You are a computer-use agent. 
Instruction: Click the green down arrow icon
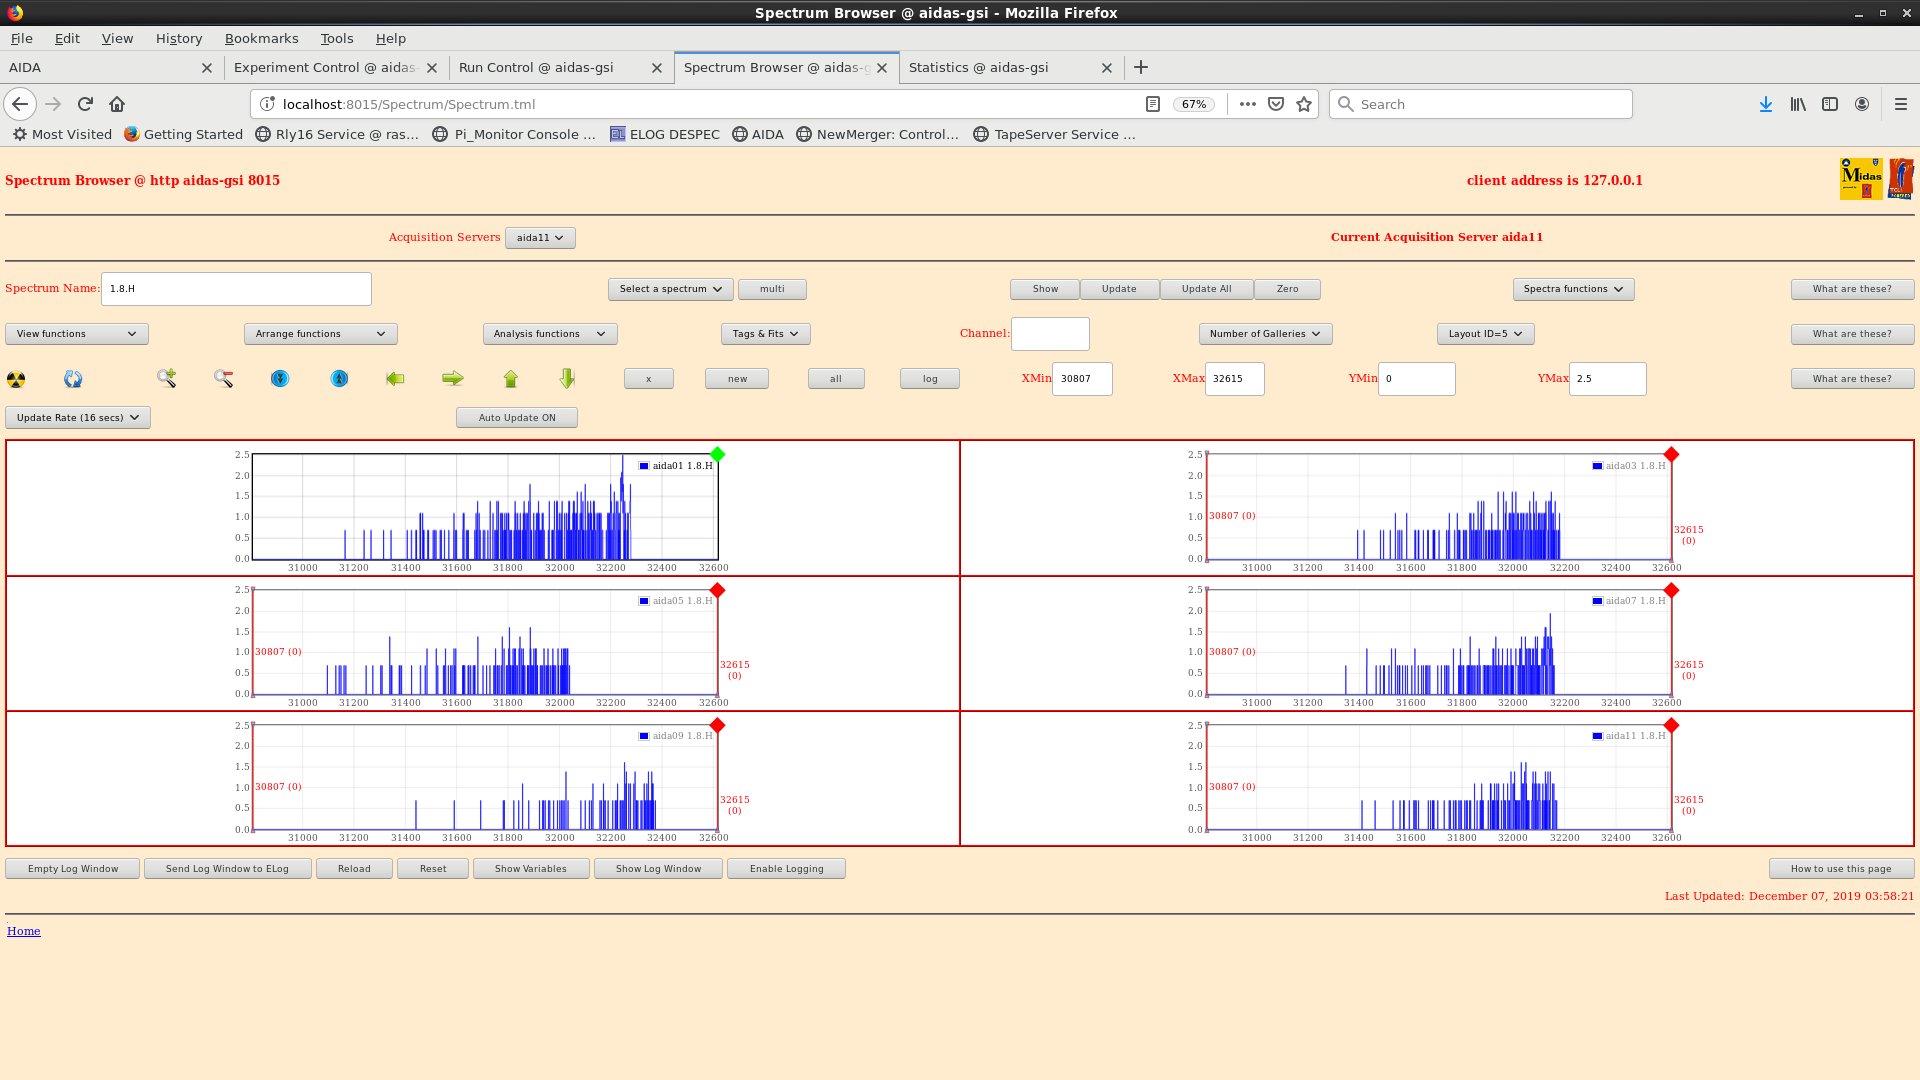pyautogui.click(x=568, y=378)
